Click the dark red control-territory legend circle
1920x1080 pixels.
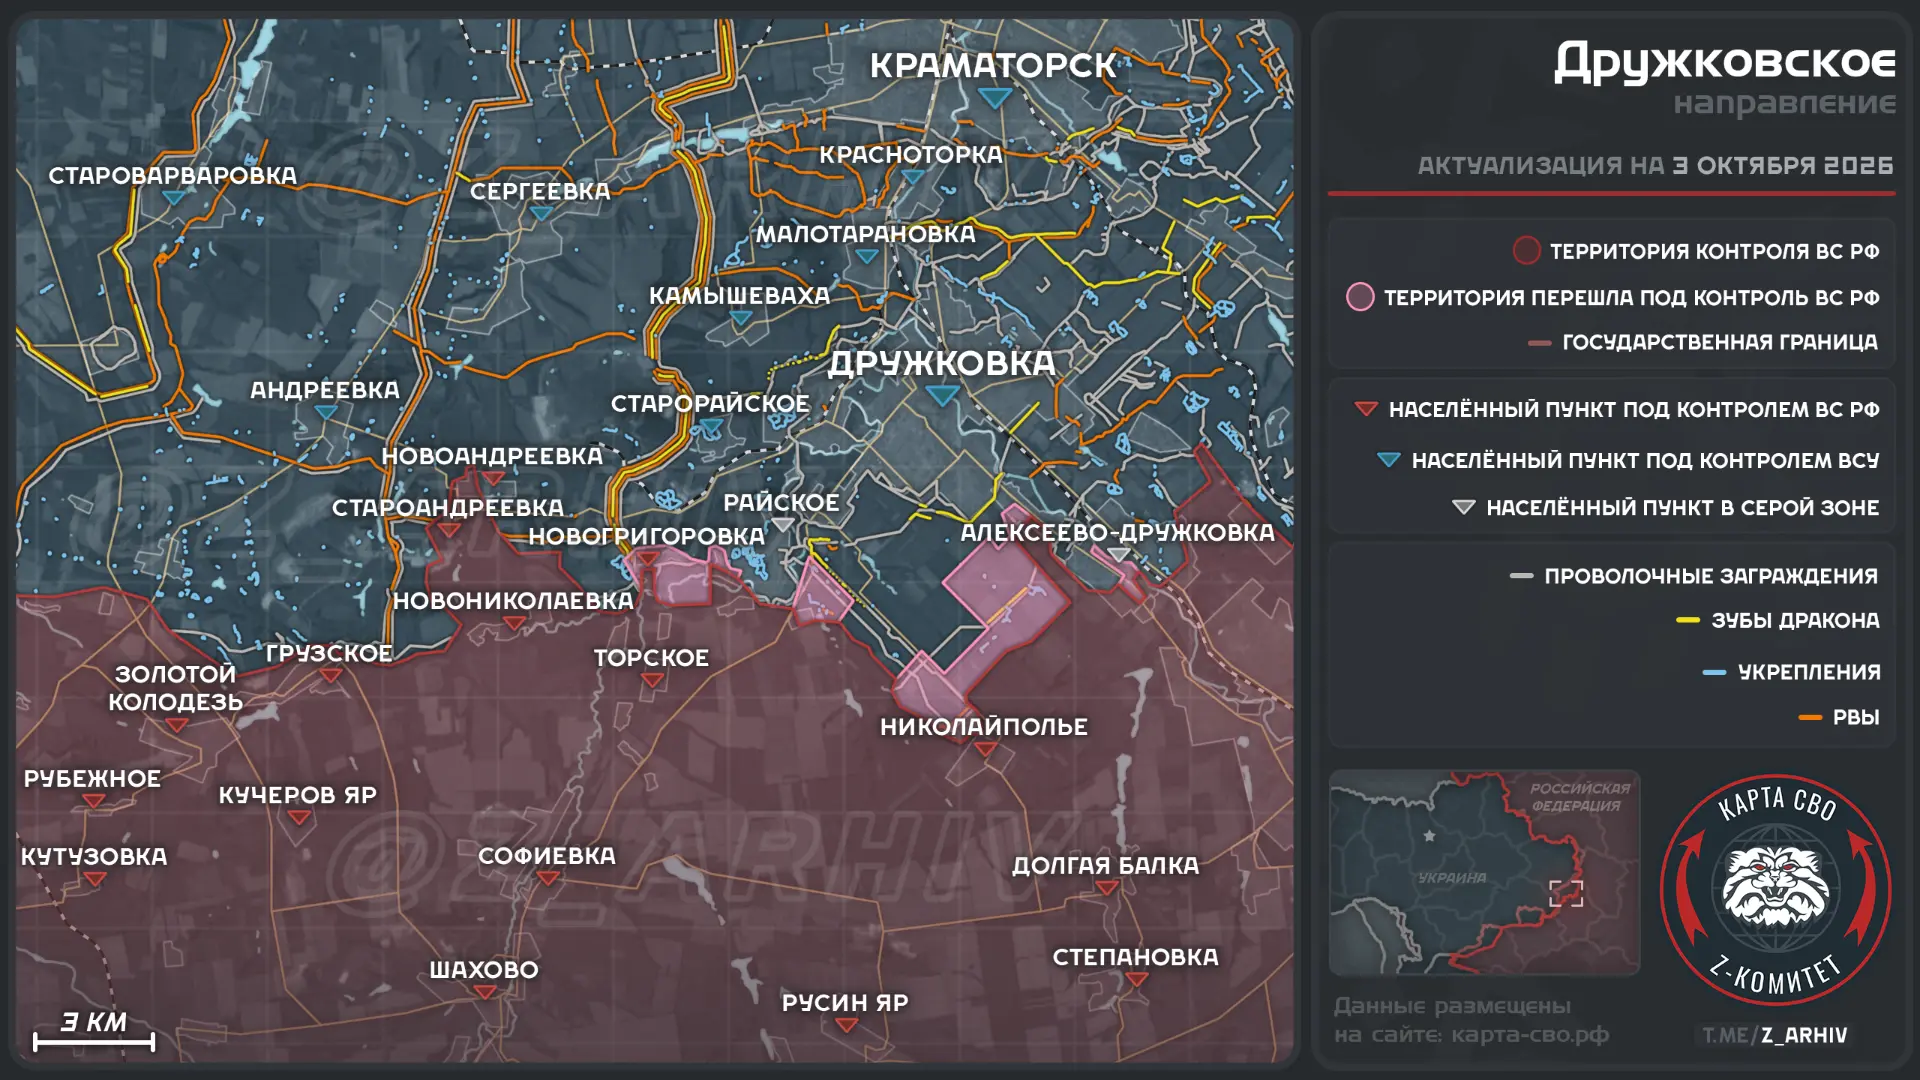(x=1526, y=250)
